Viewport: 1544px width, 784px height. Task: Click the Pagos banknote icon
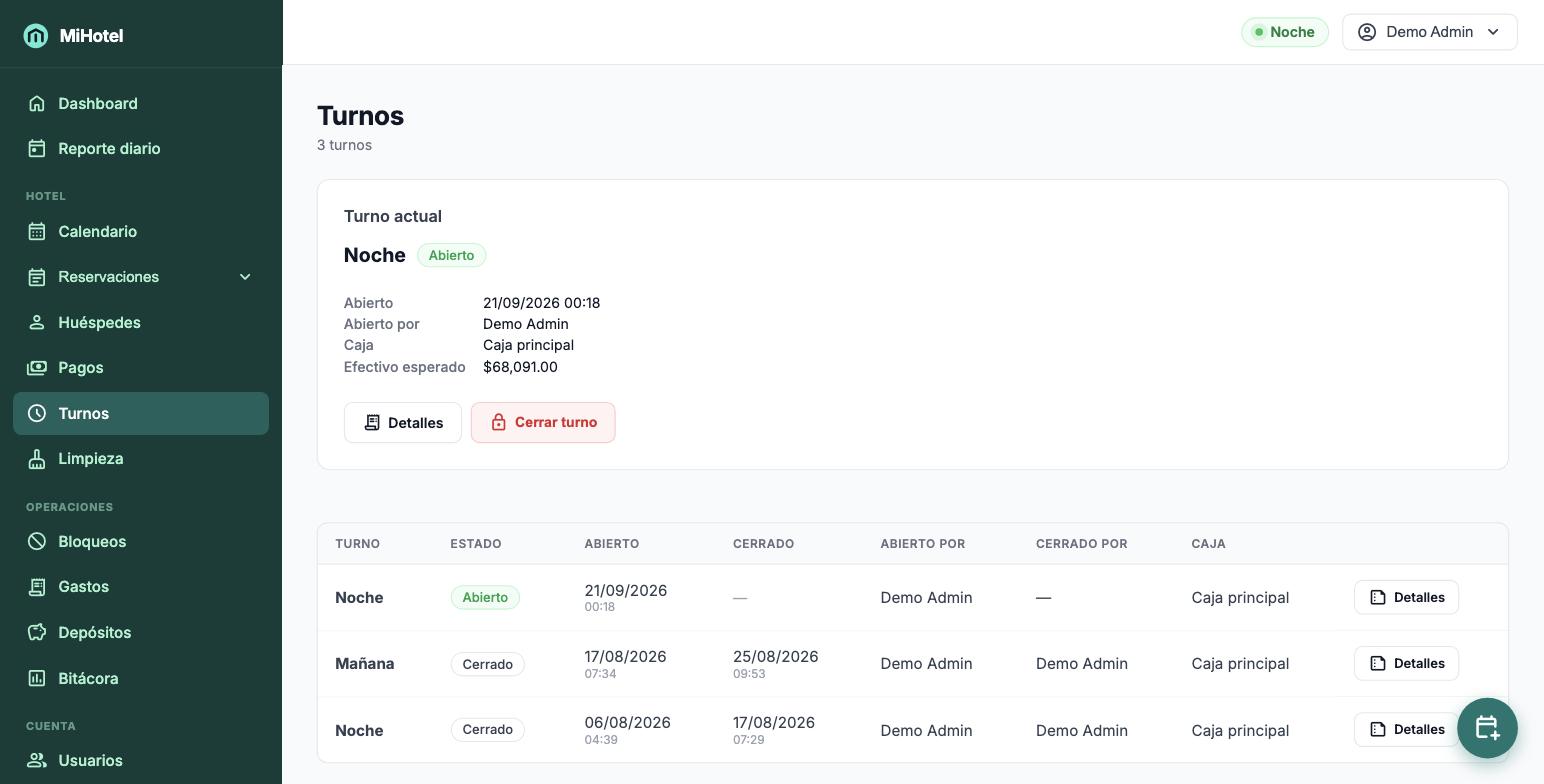click(37, 368)
